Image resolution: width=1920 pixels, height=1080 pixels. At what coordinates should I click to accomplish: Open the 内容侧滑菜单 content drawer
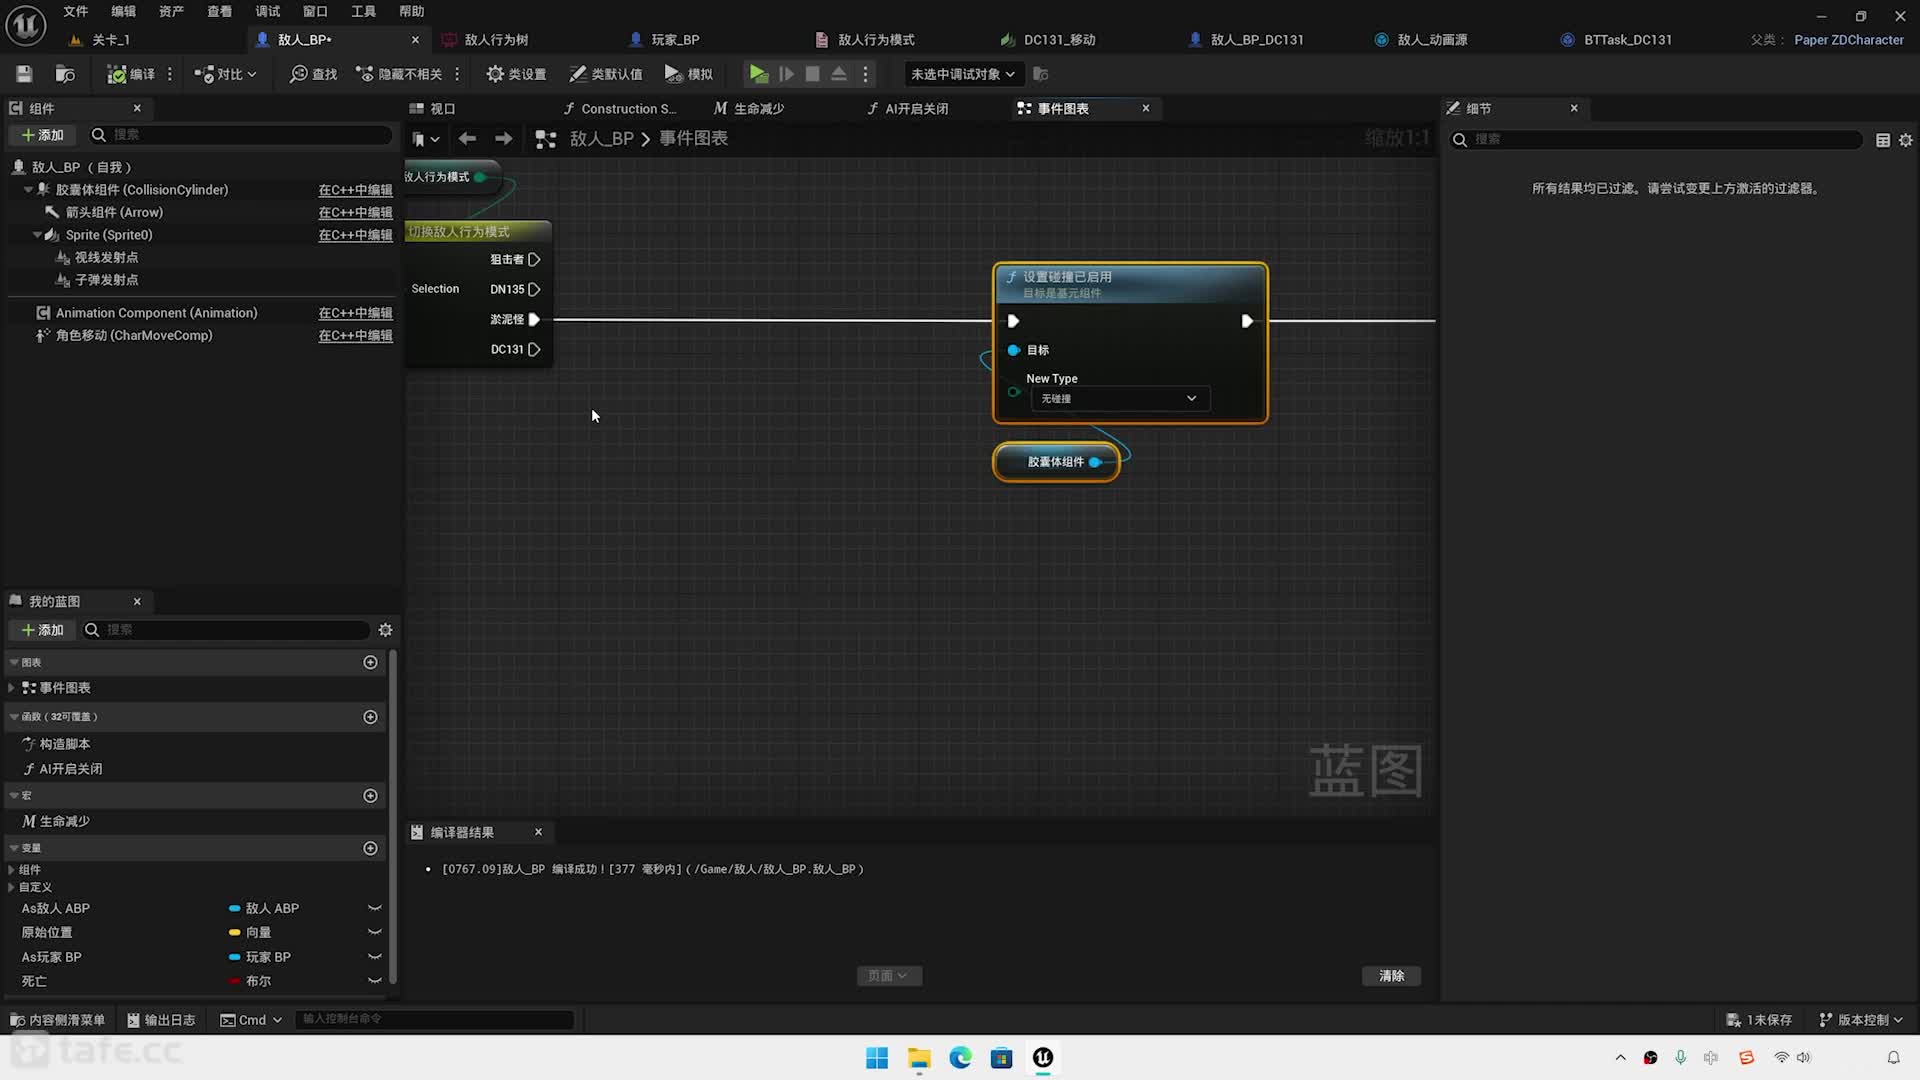57,1020
